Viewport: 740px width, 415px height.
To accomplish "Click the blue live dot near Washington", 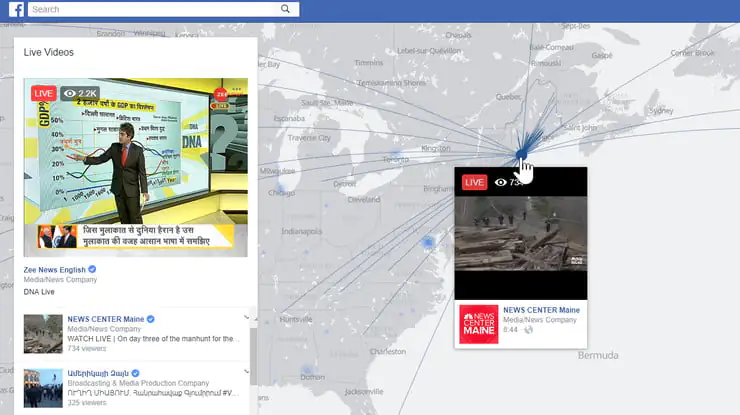I will pos(428,243).
